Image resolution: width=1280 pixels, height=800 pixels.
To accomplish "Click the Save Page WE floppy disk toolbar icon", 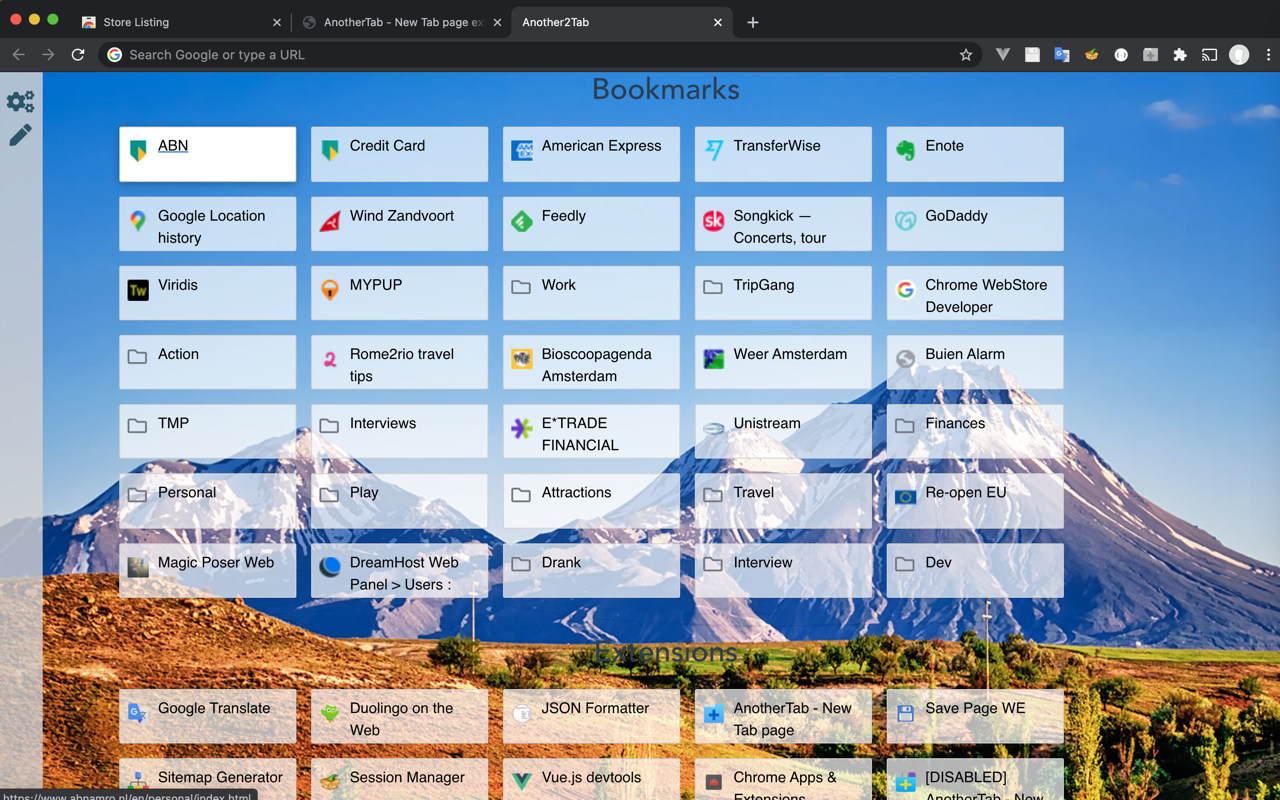I will (1032, 55).
